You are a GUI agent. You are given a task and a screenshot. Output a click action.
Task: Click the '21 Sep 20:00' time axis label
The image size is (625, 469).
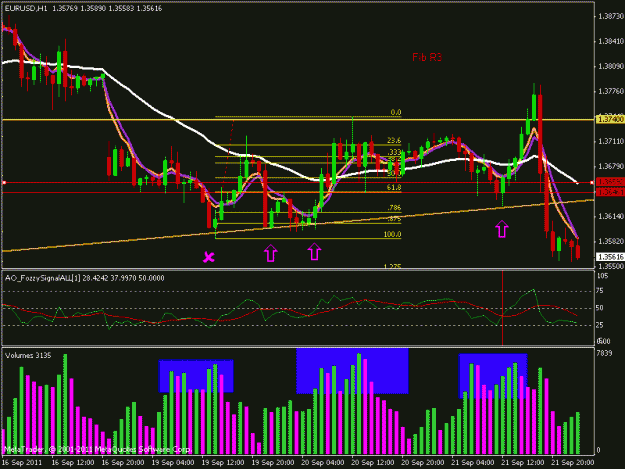572,463
